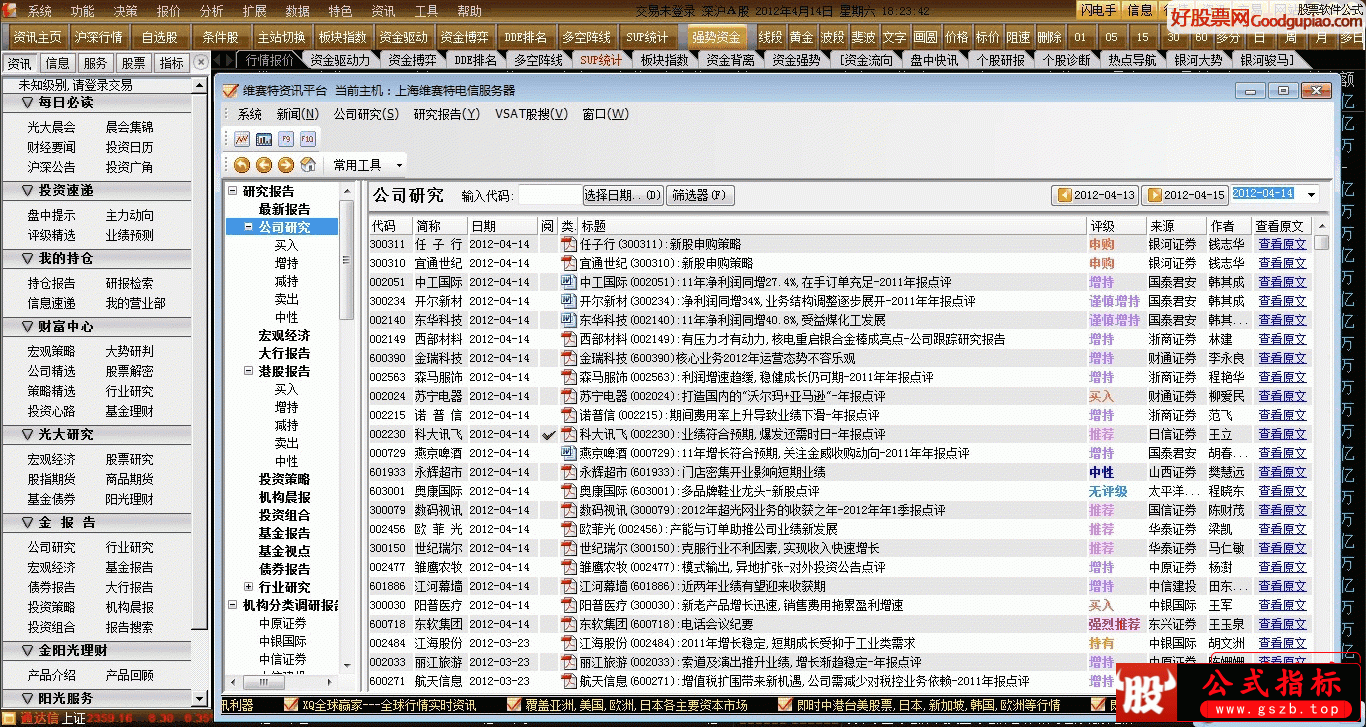Image resolution: width=1366 pixels, height=727 pixels.
Task: Select 宏观经济 in the report tree
Action: point(285,335)
